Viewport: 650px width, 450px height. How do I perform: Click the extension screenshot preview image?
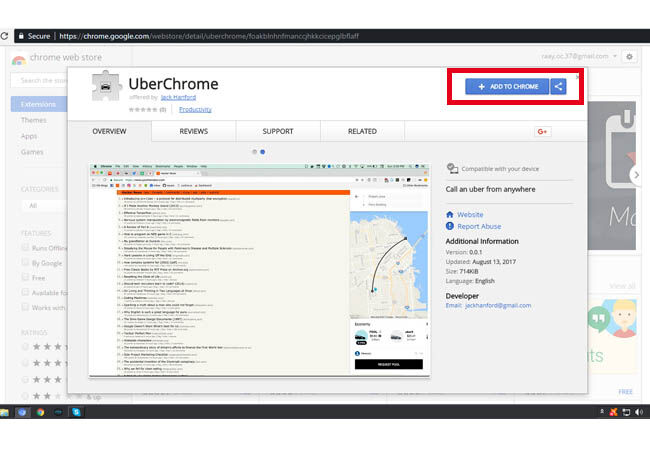pos(260,270)
